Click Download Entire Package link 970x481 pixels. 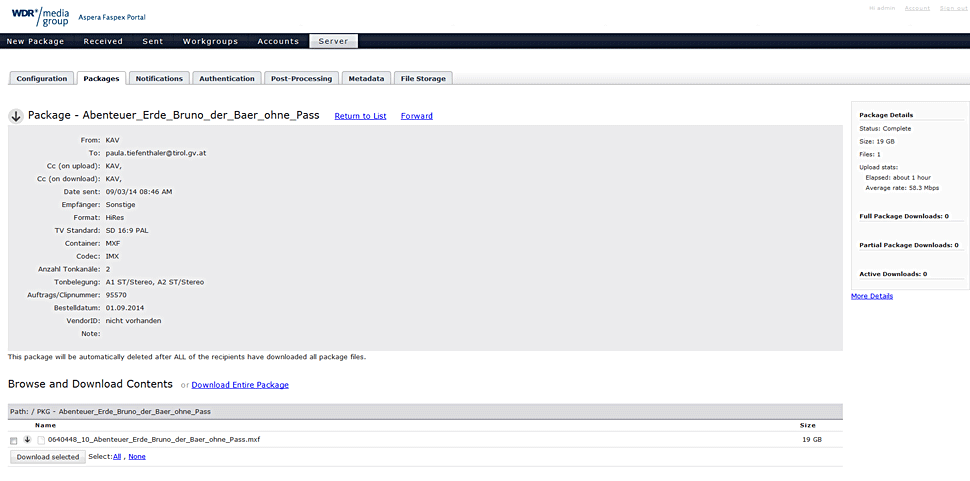(240, 385)
